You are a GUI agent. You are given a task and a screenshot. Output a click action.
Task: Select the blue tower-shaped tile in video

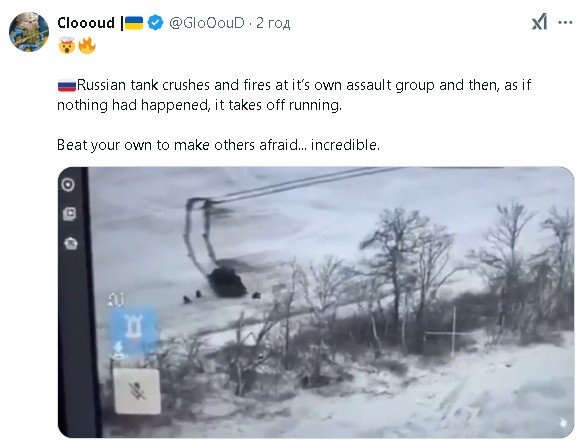(x=133, y=326)
